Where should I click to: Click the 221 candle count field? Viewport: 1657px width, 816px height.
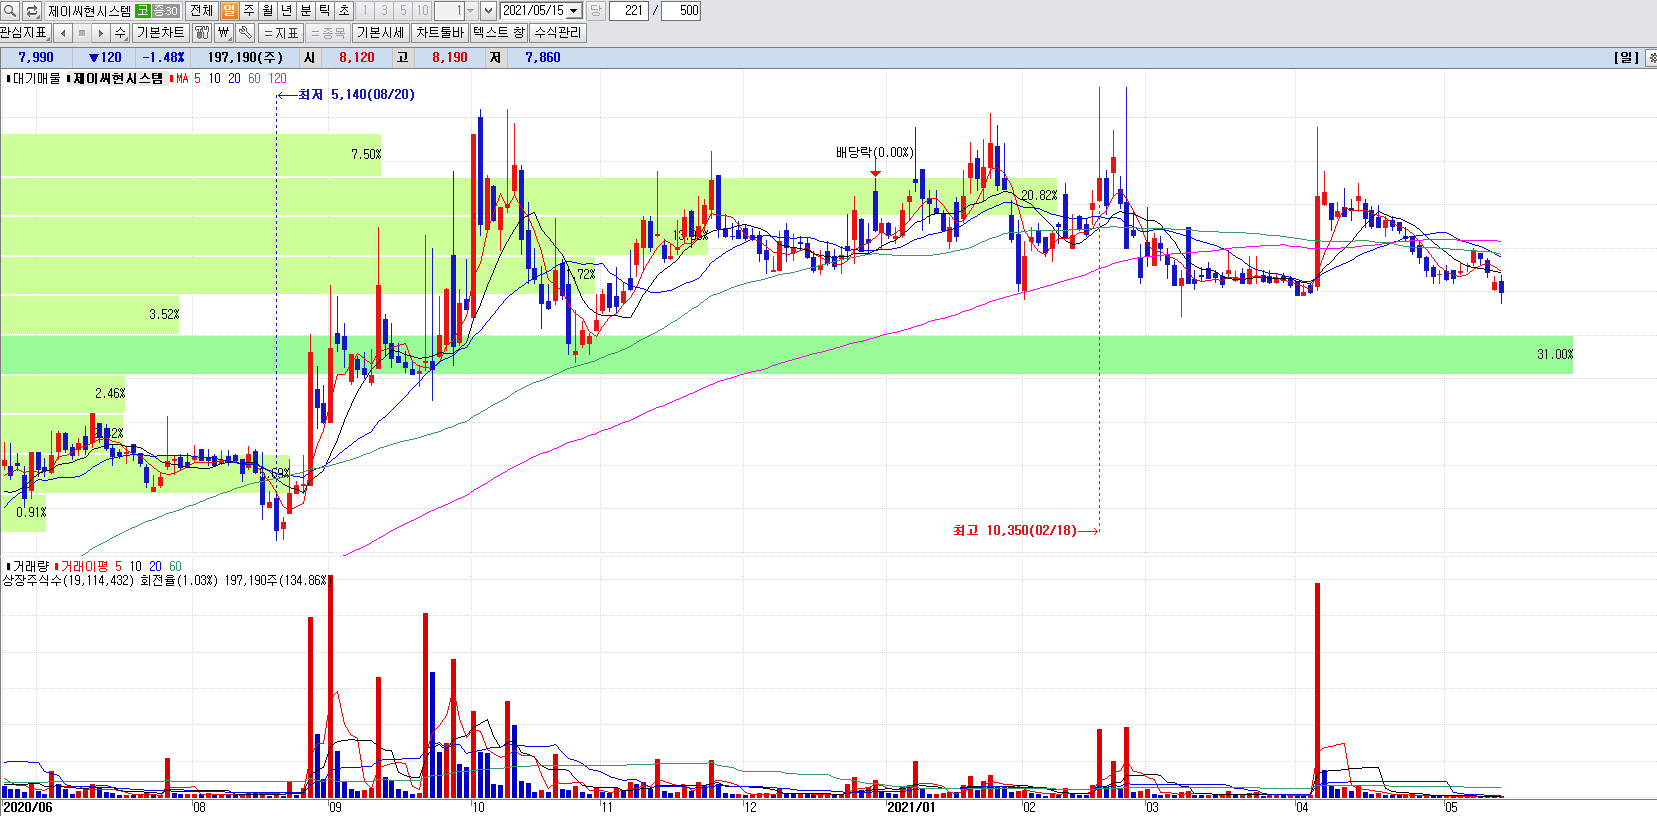click(x=629, y=10)
